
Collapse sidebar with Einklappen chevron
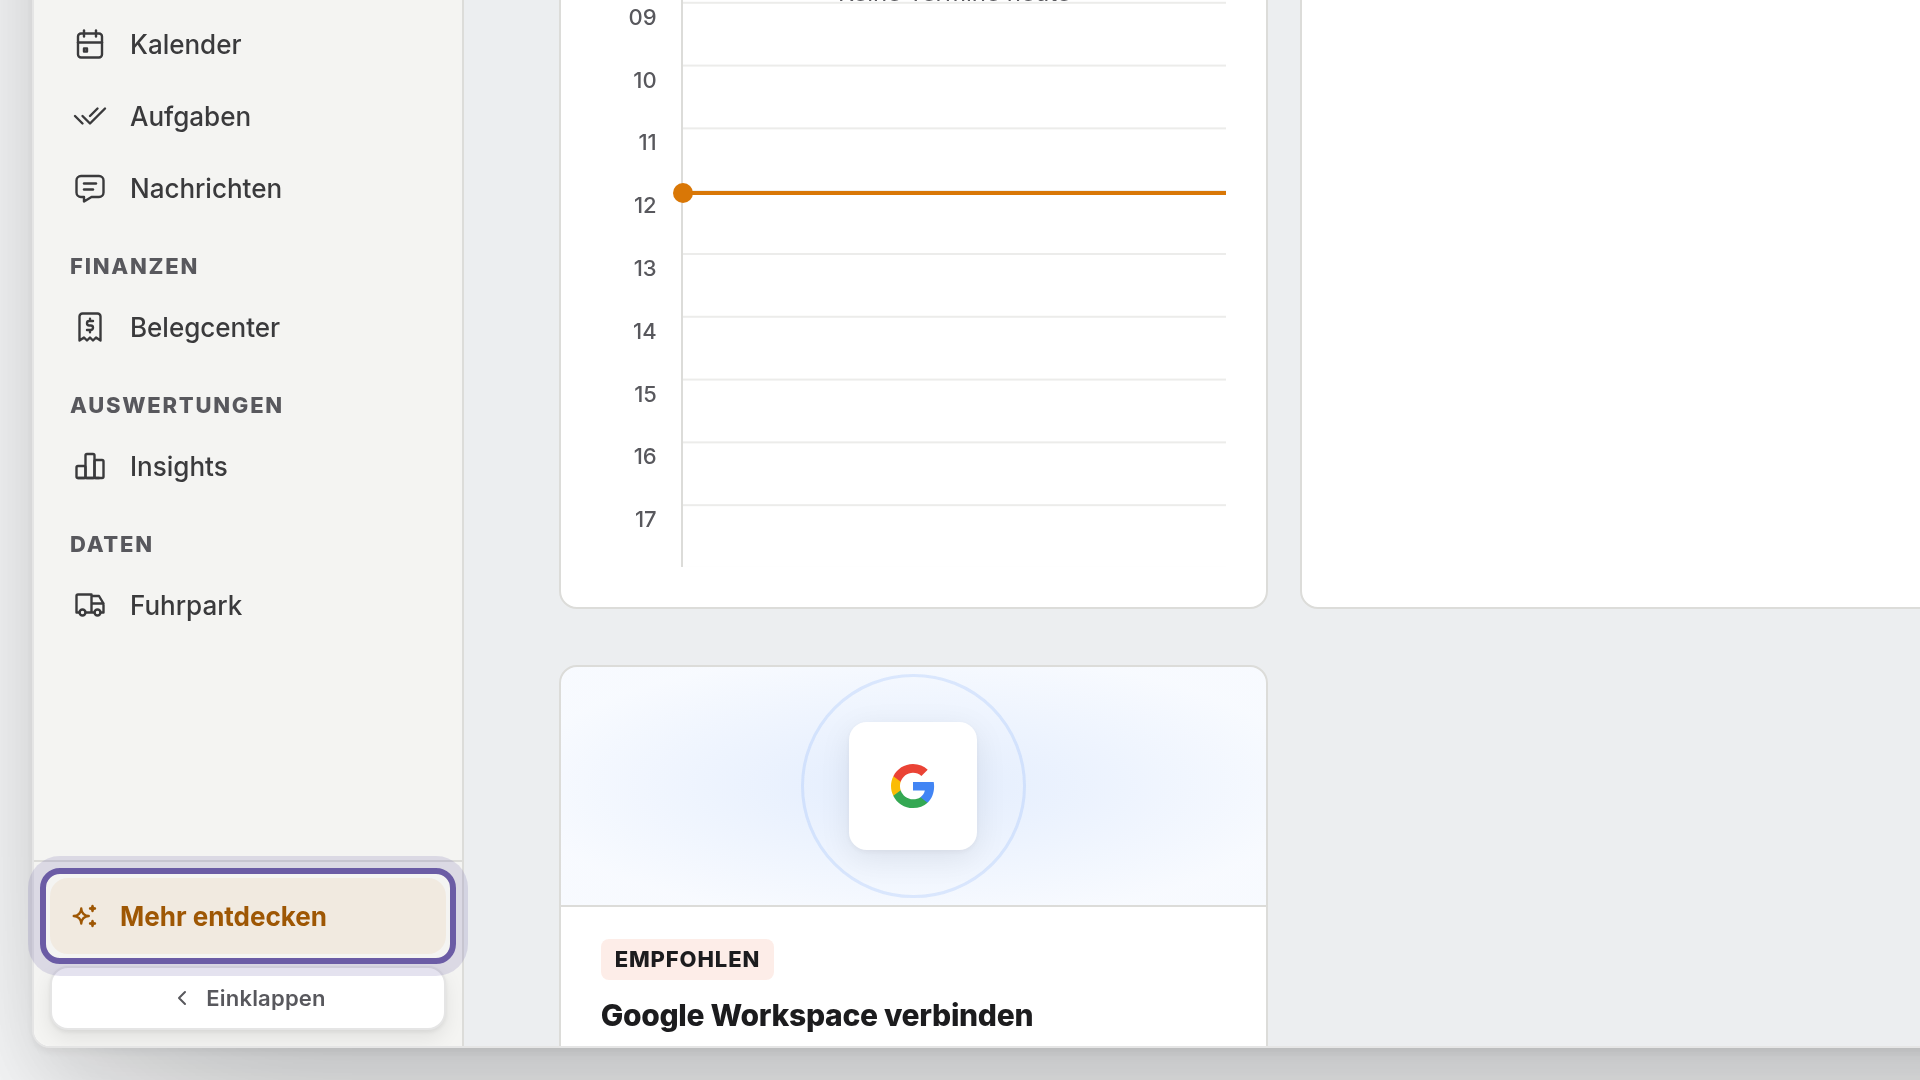(x=182, y=998)
